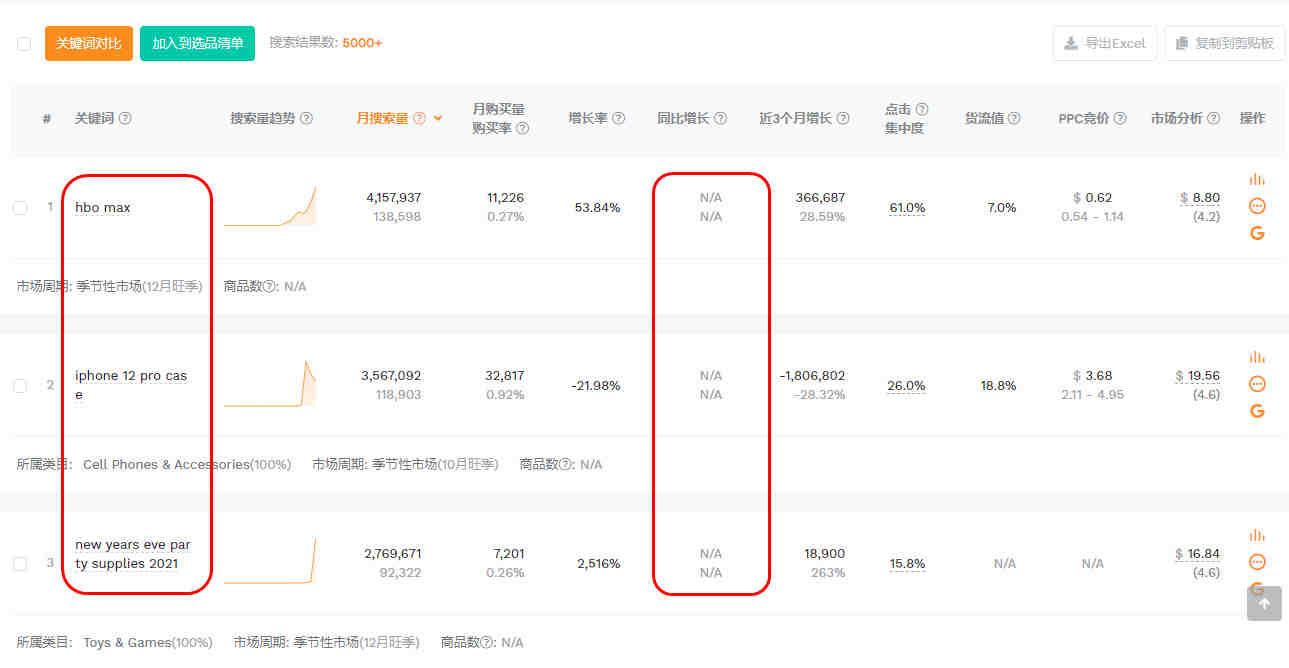The image size is (1289, 668).
Task: Check the iphone 12 pro case row checkbox
Action: (x=20, y=386)
